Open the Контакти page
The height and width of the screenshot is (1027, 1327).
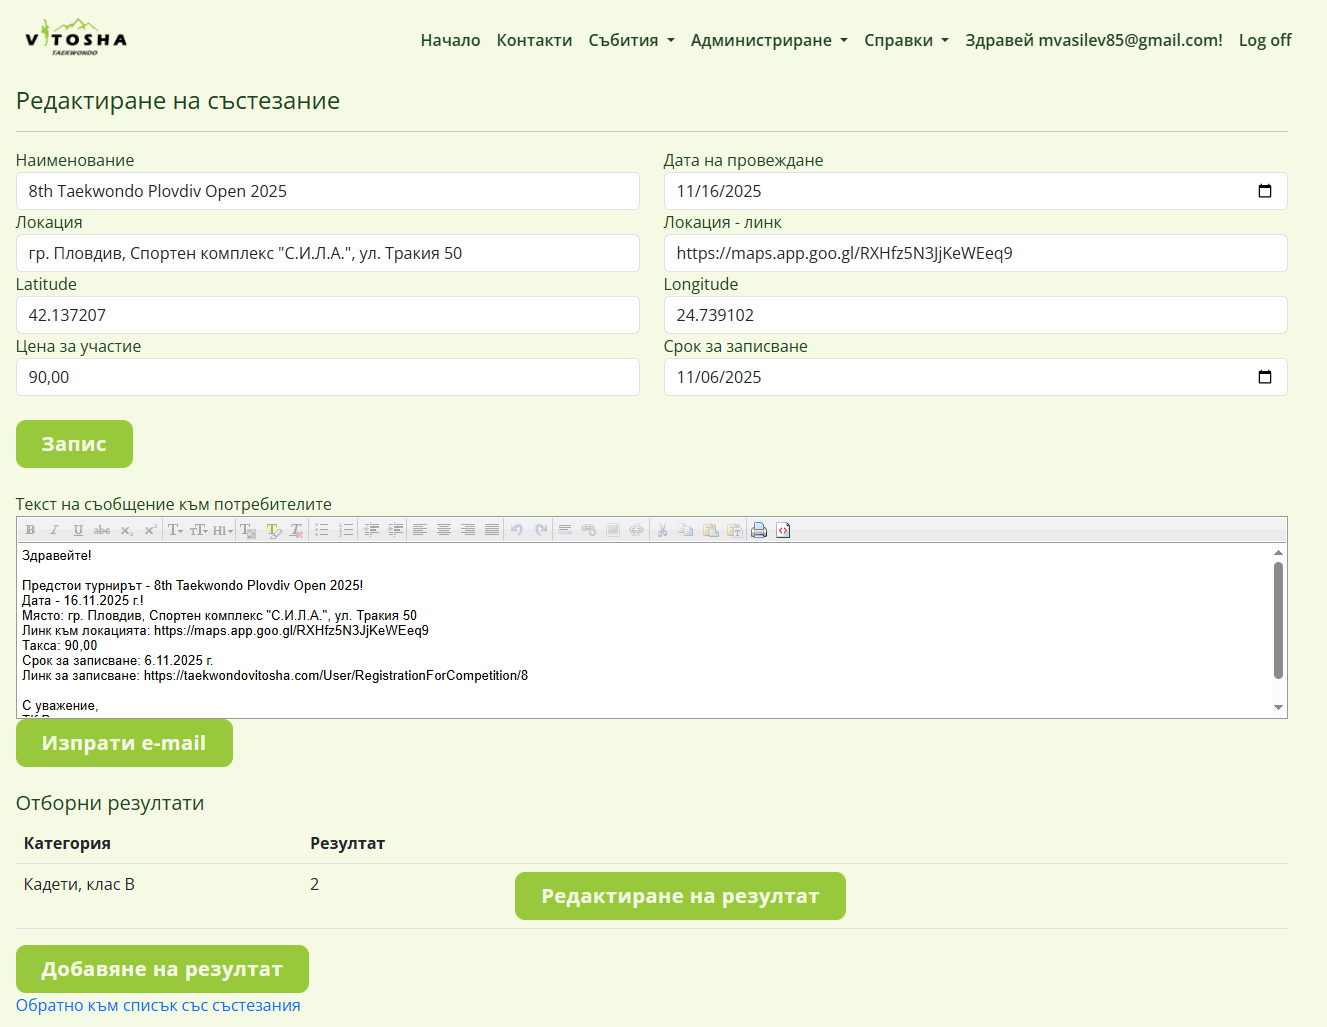534,40
